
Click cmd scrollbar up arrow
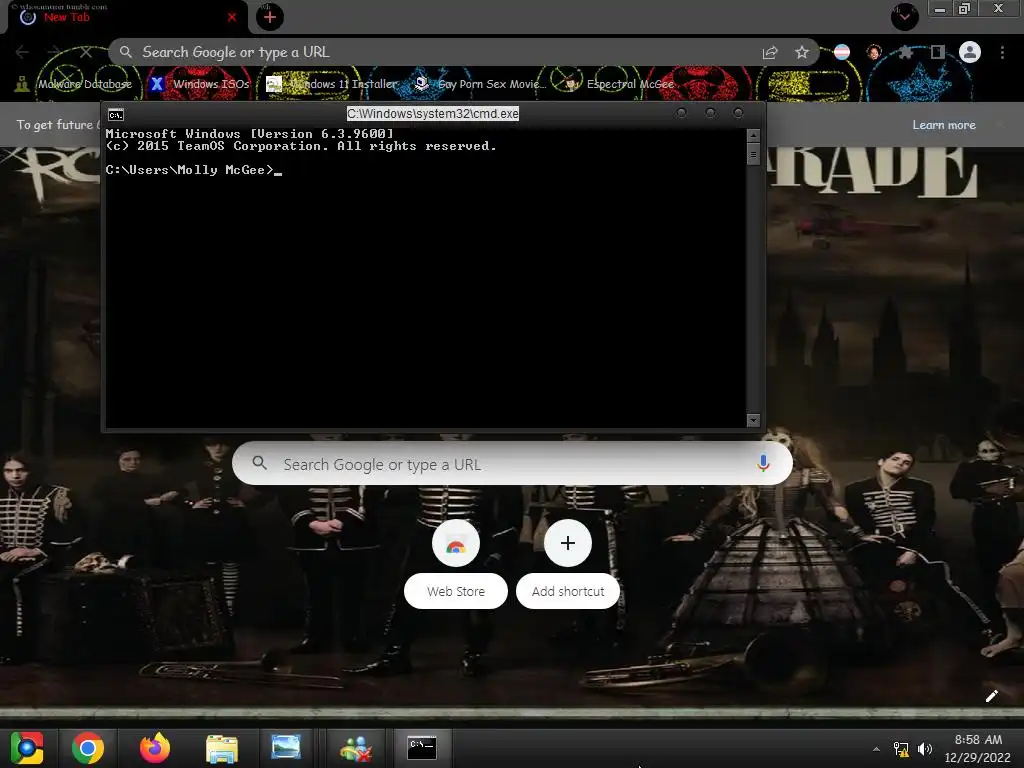click(753, 136)
